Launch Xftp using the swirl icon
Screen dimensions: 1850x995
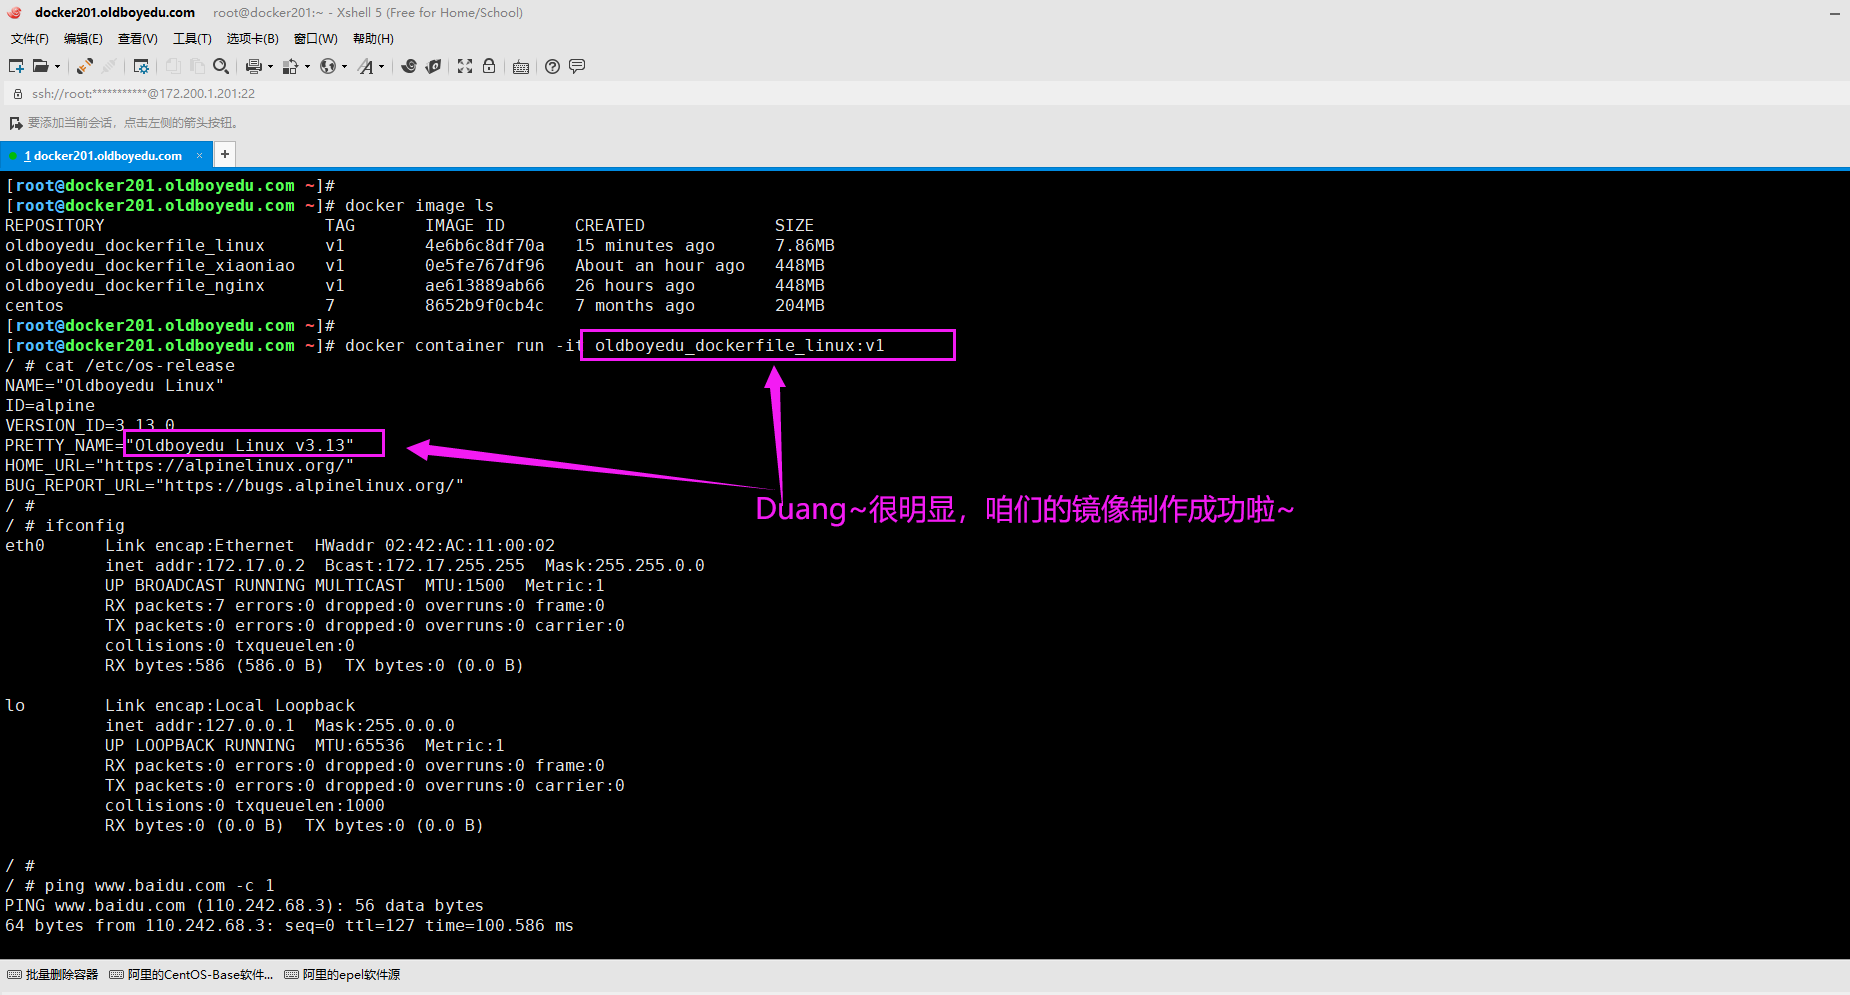point(409,66)
